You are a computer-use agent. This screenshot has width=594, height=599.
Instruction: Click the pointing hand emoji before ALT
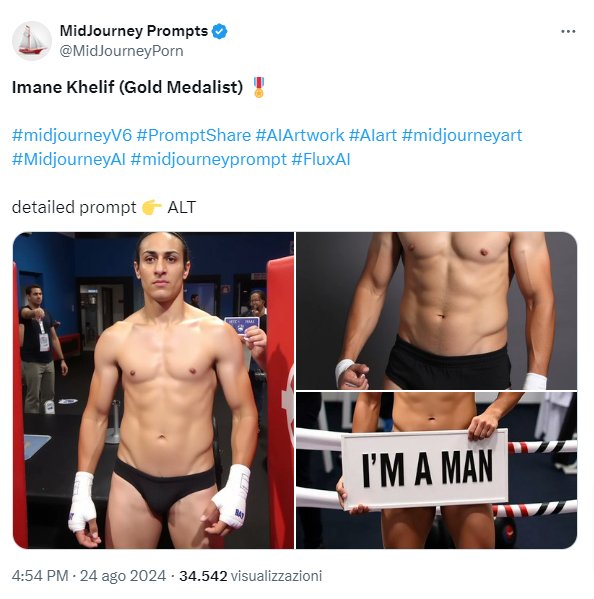(x=152, y=208)
